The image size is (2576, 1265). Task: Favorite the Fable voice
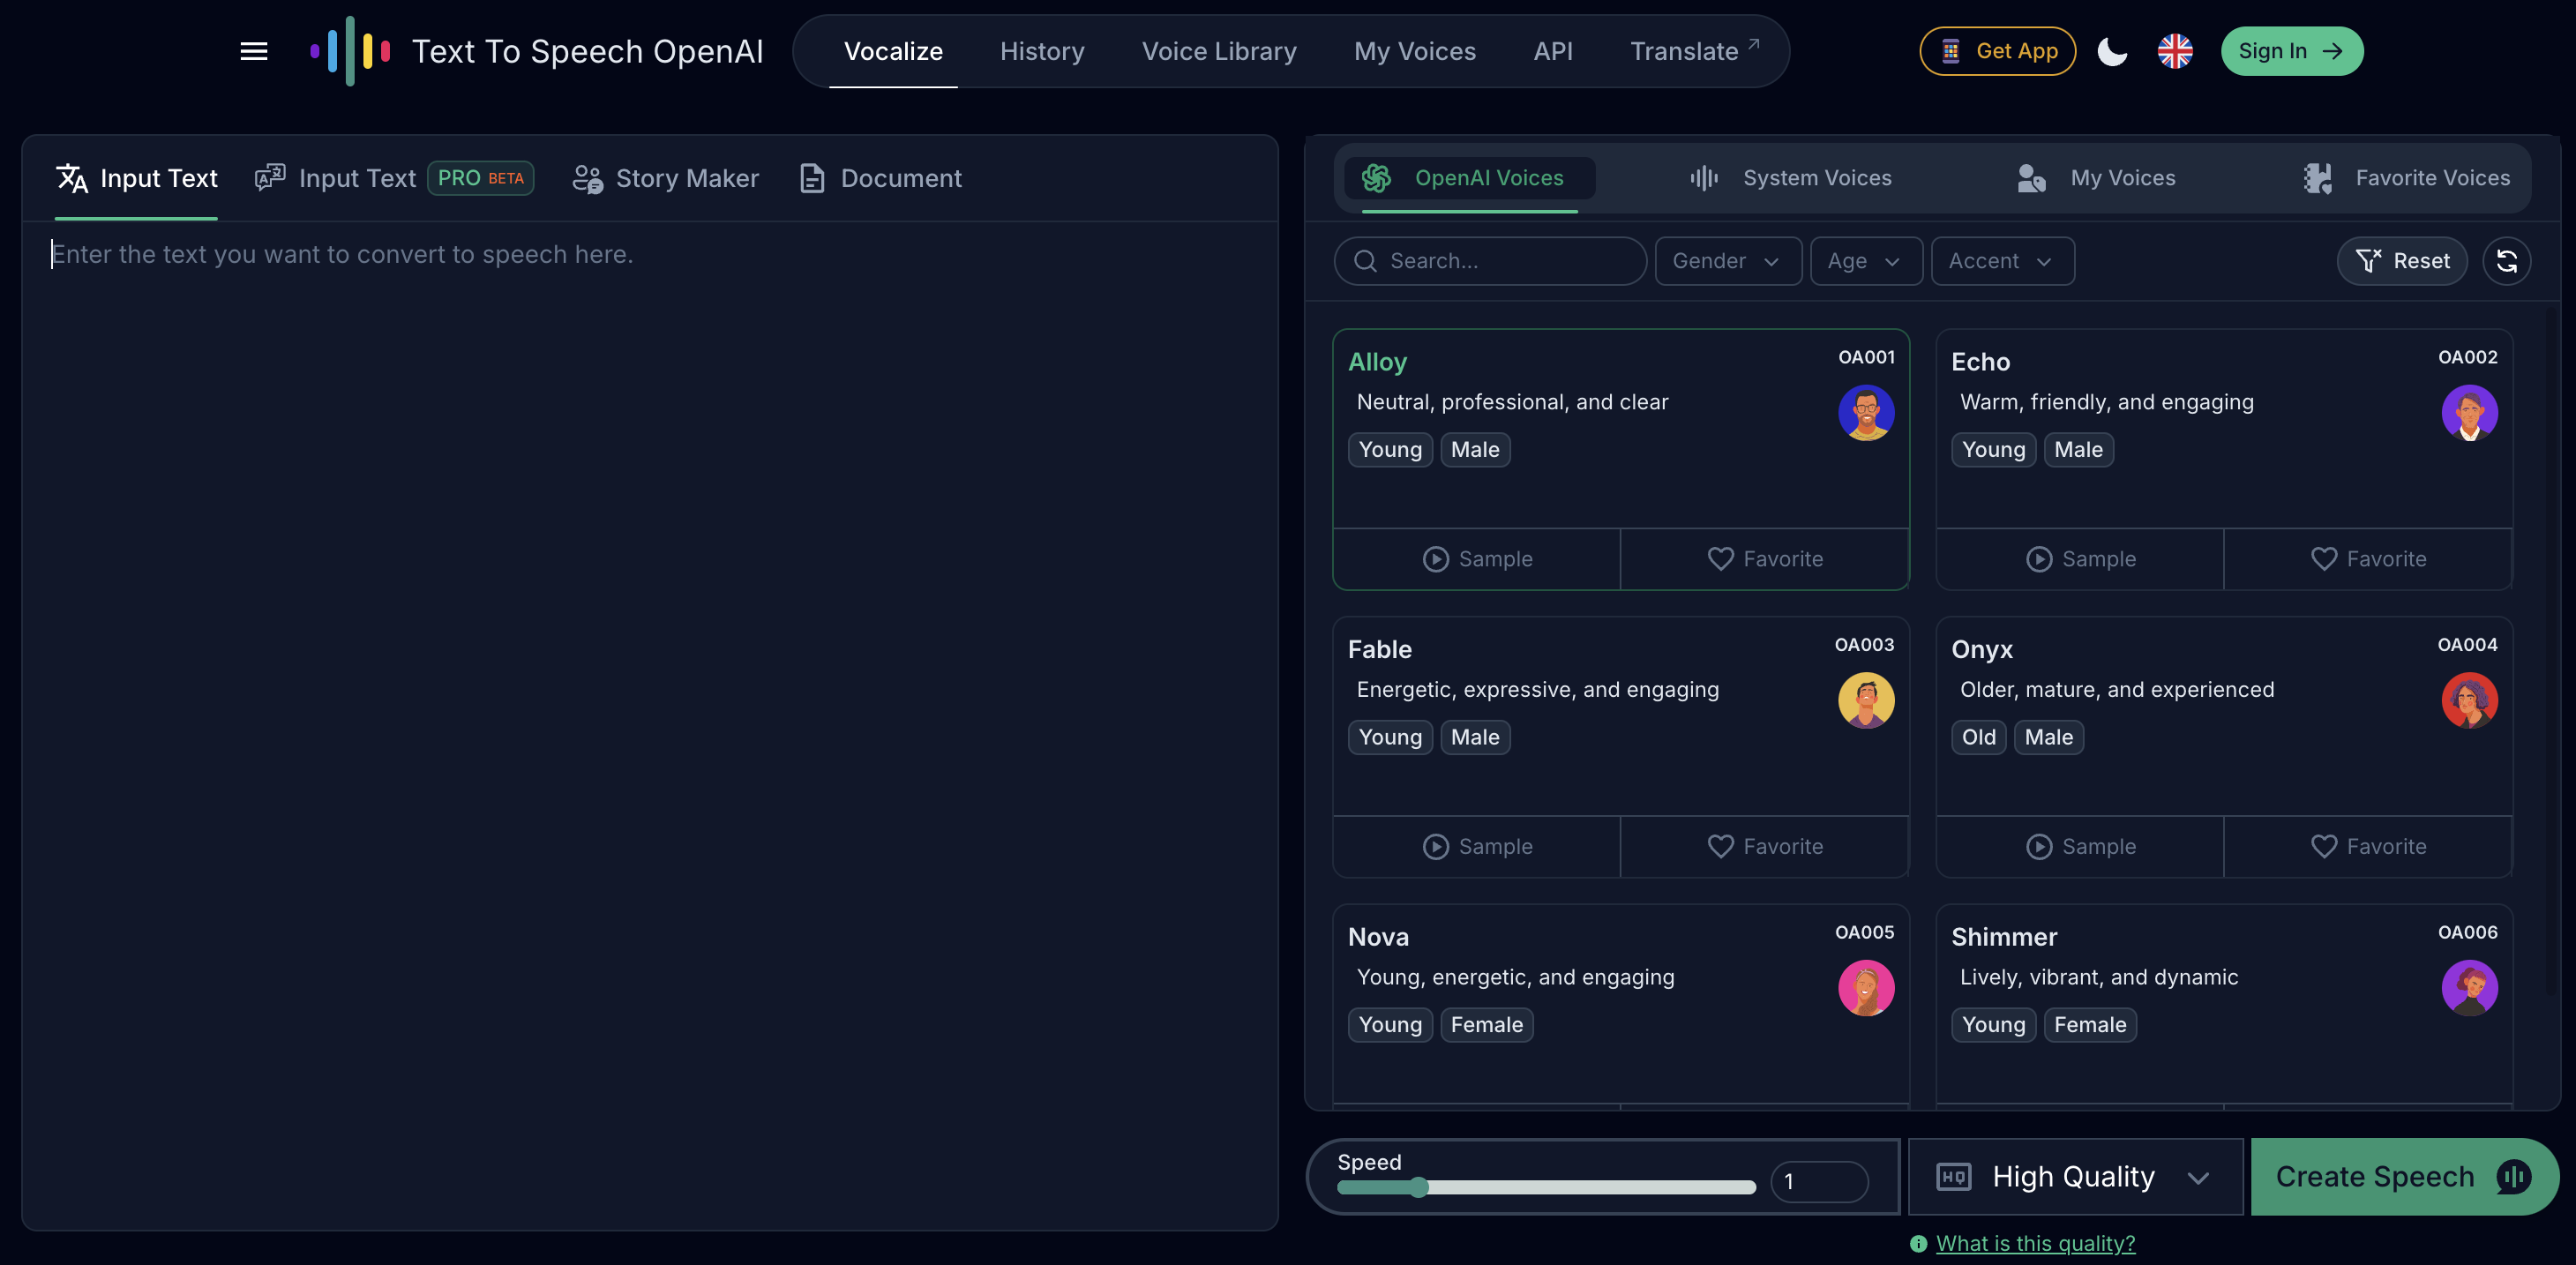[x=1765, y=846]
